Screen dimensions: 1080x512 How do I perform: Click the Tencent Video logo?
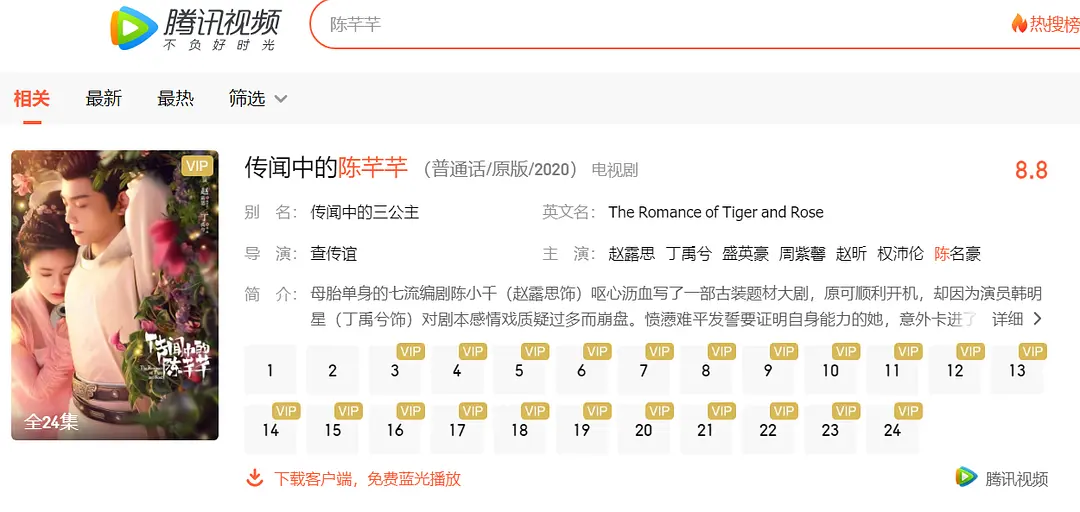click(x=195, y=27)
